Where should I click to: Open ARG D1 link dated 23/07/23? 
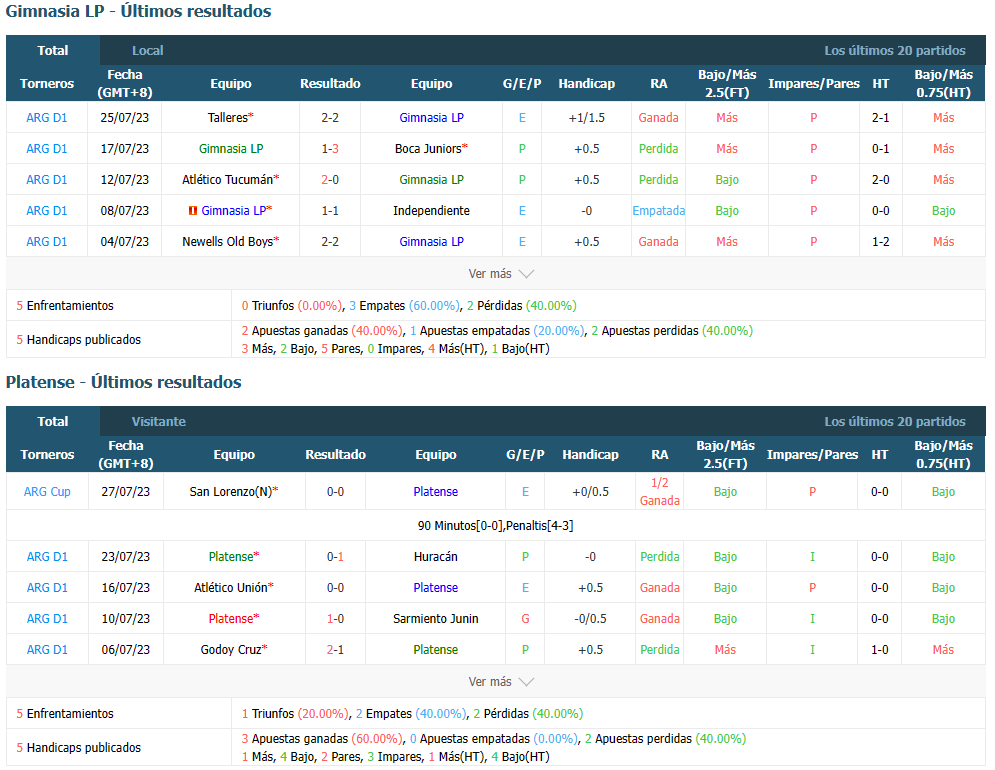tap(47, 557)
